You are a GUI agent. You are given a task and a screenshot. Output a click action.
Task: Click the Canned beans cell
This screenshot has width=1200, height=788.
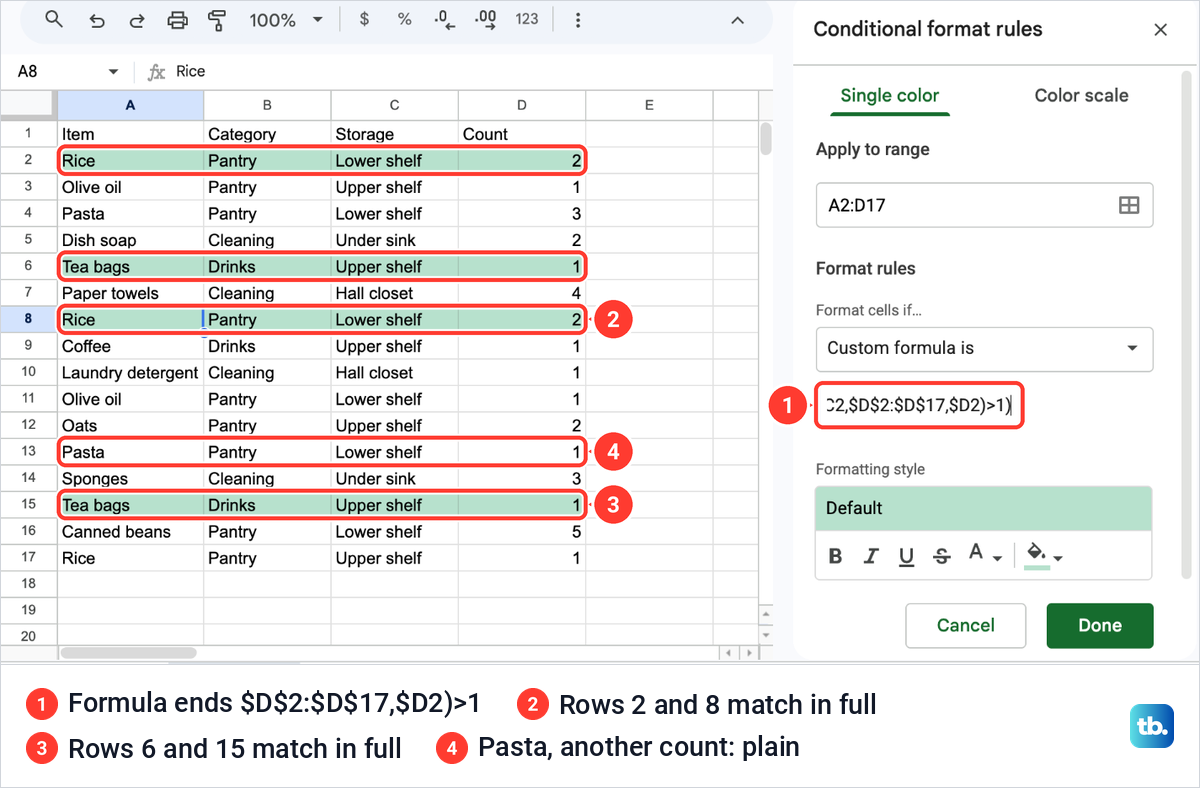coord(130,532)
